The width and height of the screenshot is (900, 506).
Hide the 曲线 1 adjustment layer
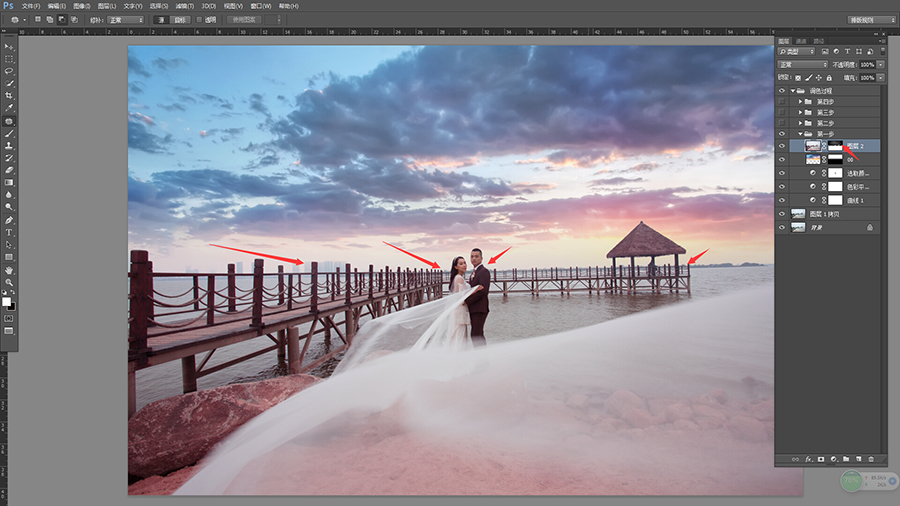(x=782, y=200)
